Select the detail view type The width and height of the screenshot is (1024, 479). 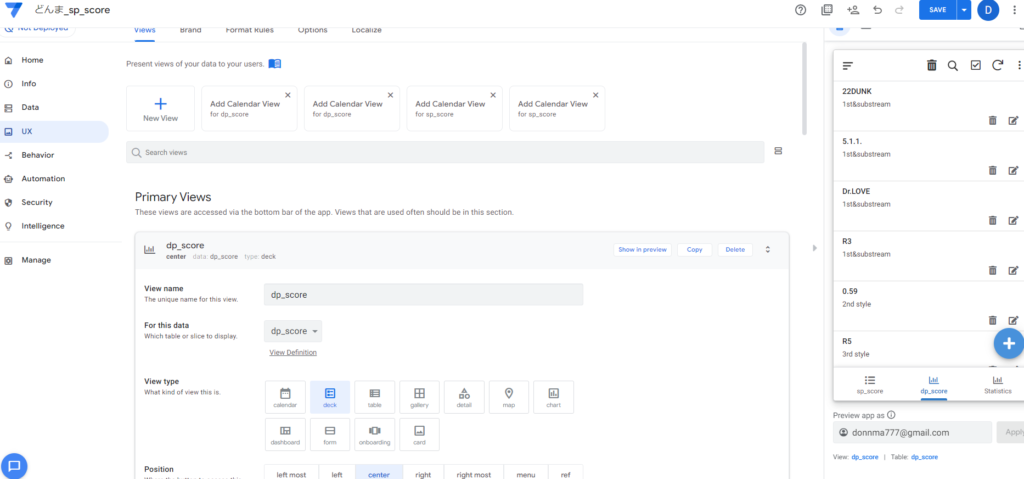464,397
